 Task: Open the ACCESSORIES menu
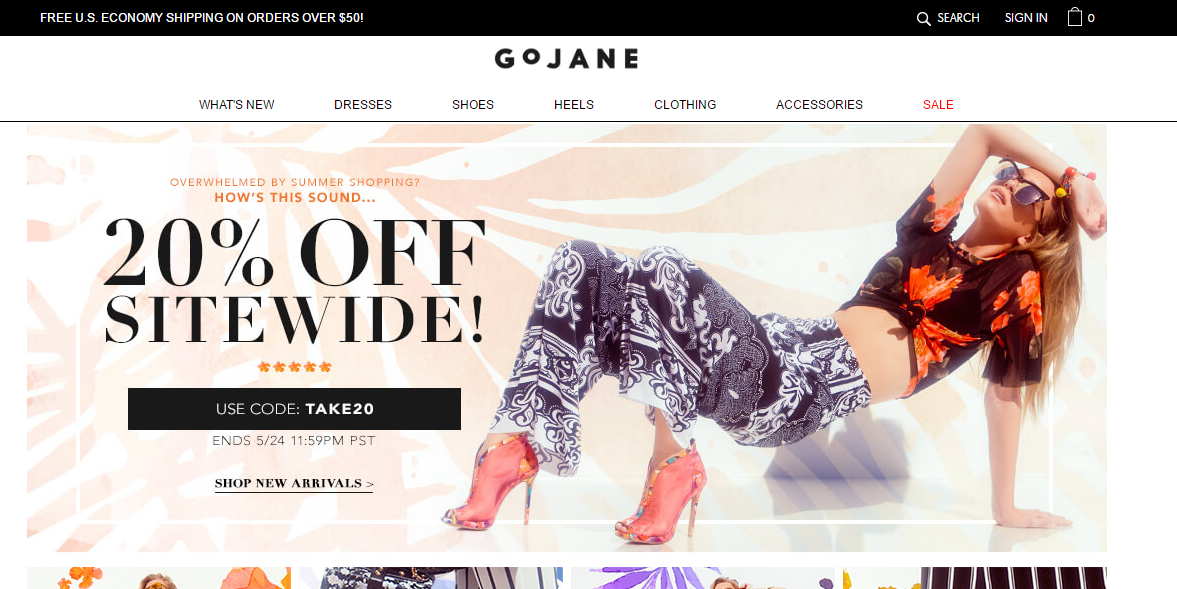point(819,104)
